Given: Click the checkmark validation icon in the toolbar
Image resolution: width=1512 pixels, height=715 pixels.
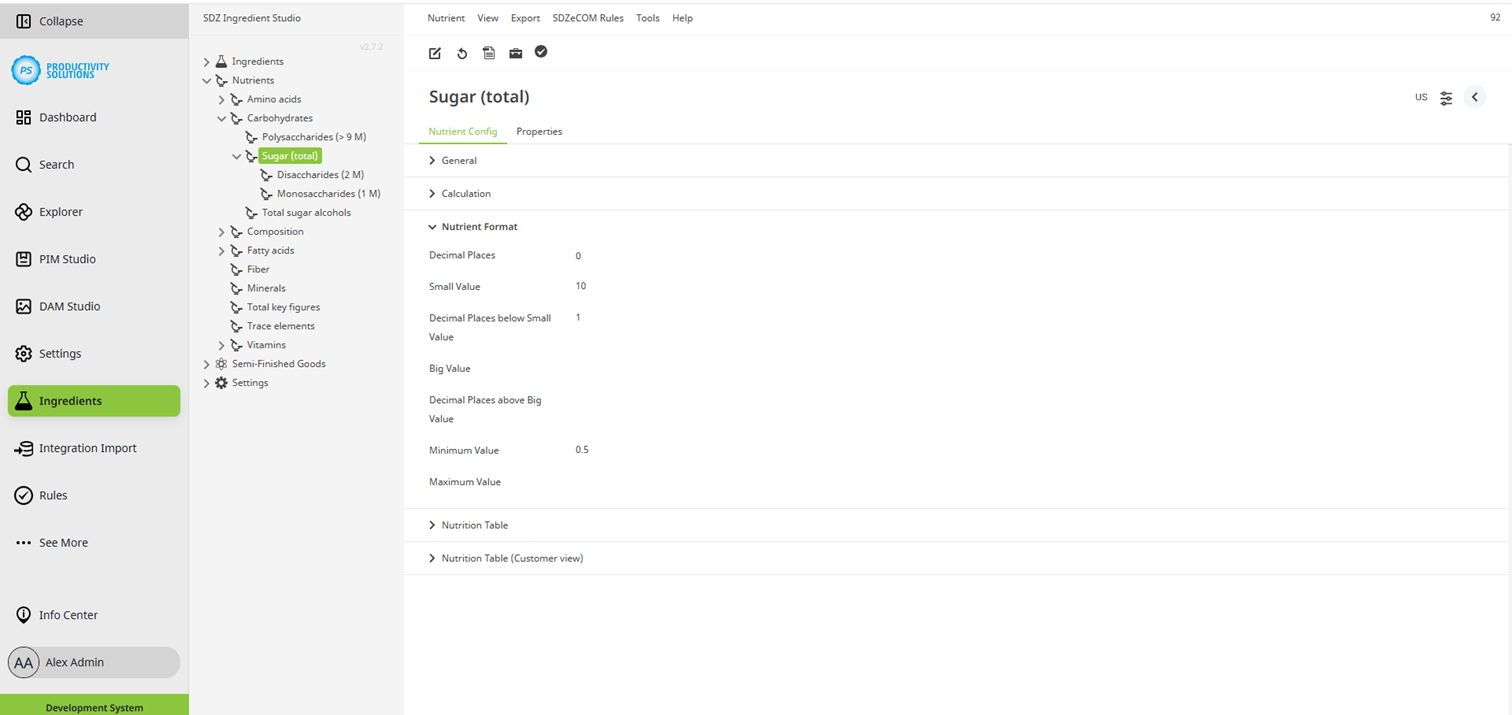Looking at the screenshot, I should coord(541,52).
